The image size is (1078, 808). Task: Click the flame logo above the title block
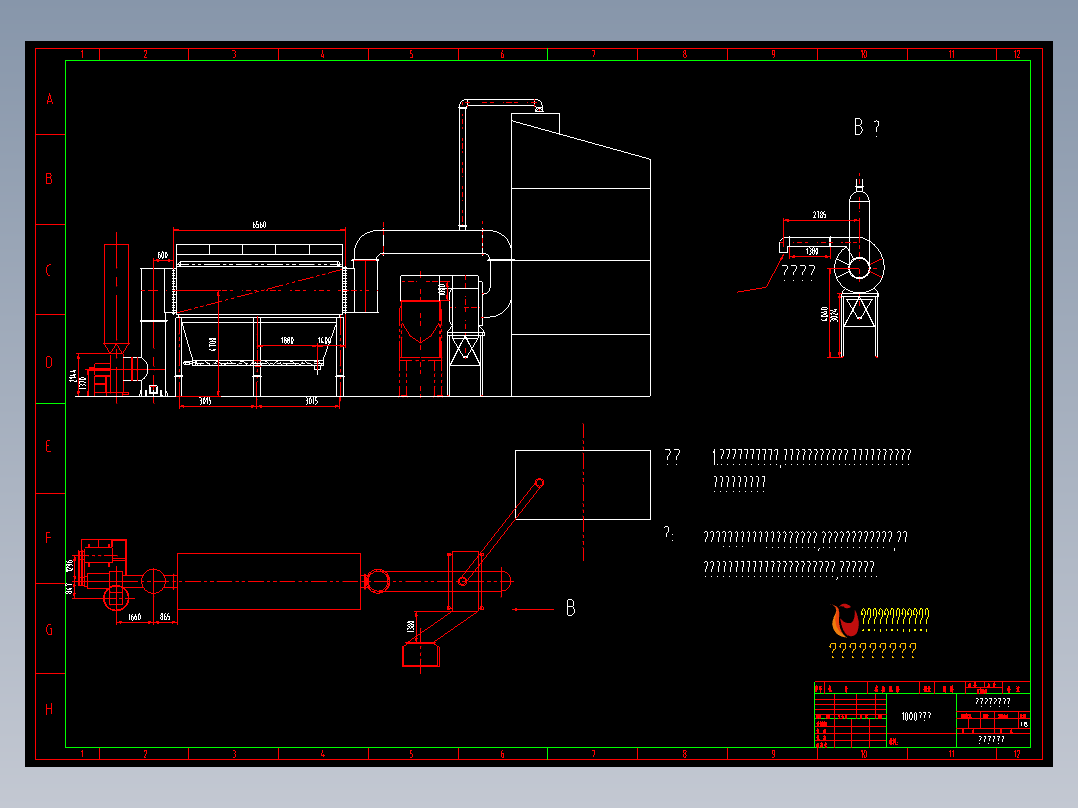[844, 620]
